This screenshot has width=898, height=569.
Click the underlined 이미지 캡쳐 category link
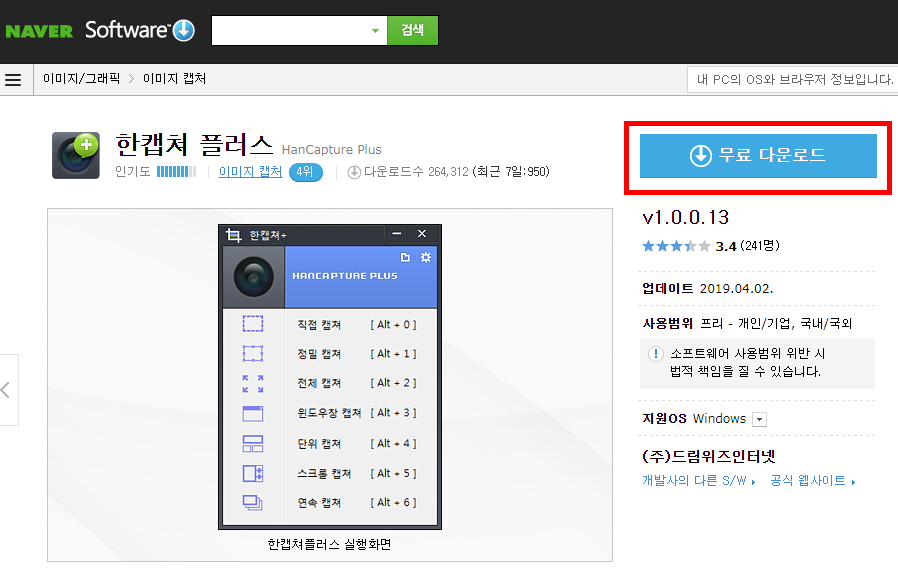(x=250, y=172)
